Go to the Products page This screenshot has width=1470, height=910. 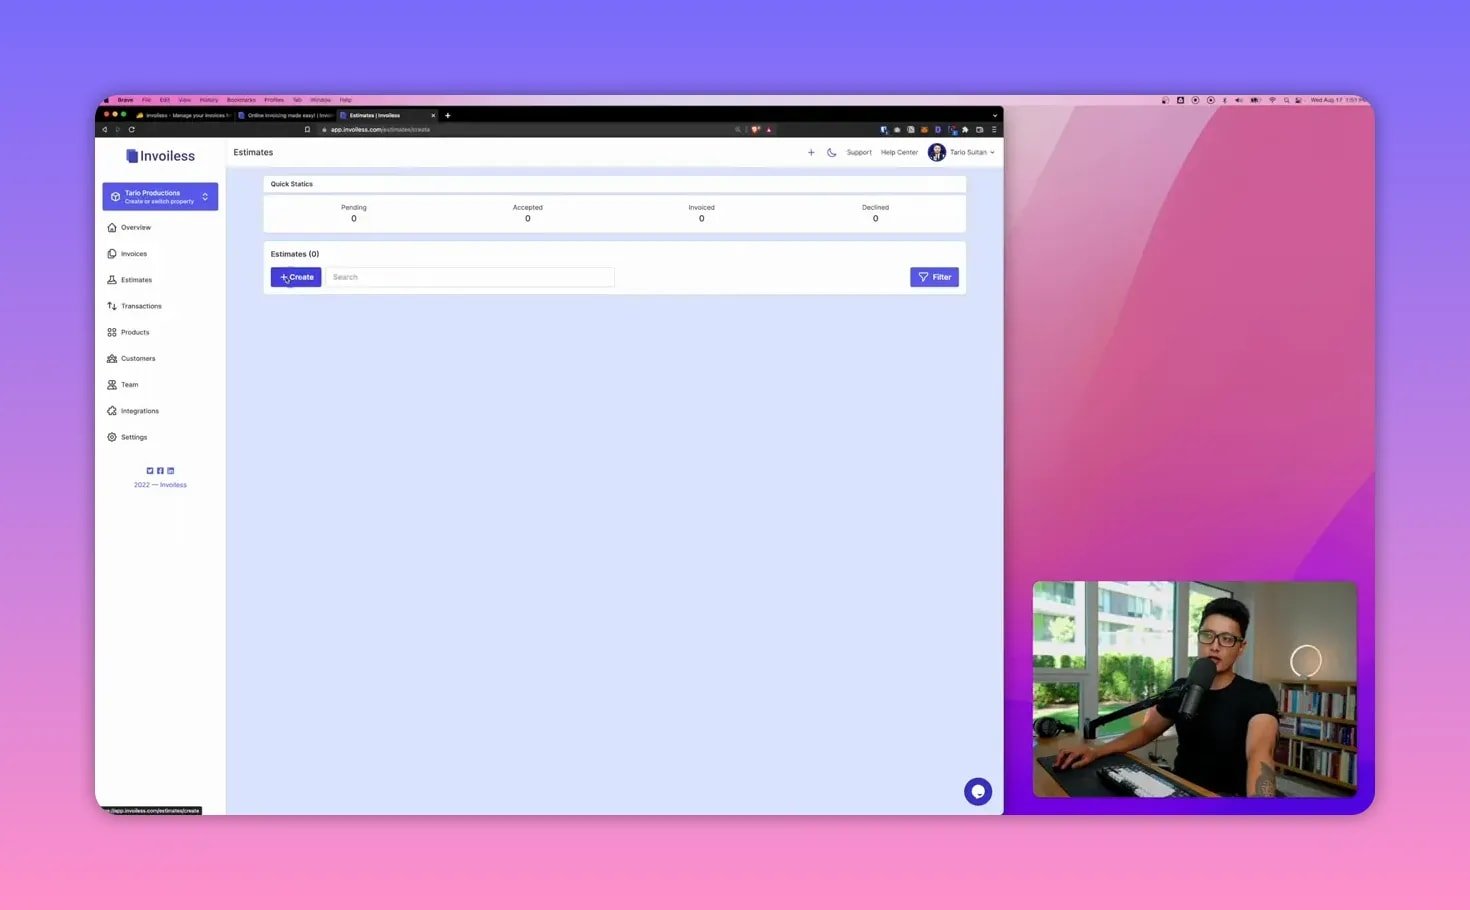[x=133, y=332]
